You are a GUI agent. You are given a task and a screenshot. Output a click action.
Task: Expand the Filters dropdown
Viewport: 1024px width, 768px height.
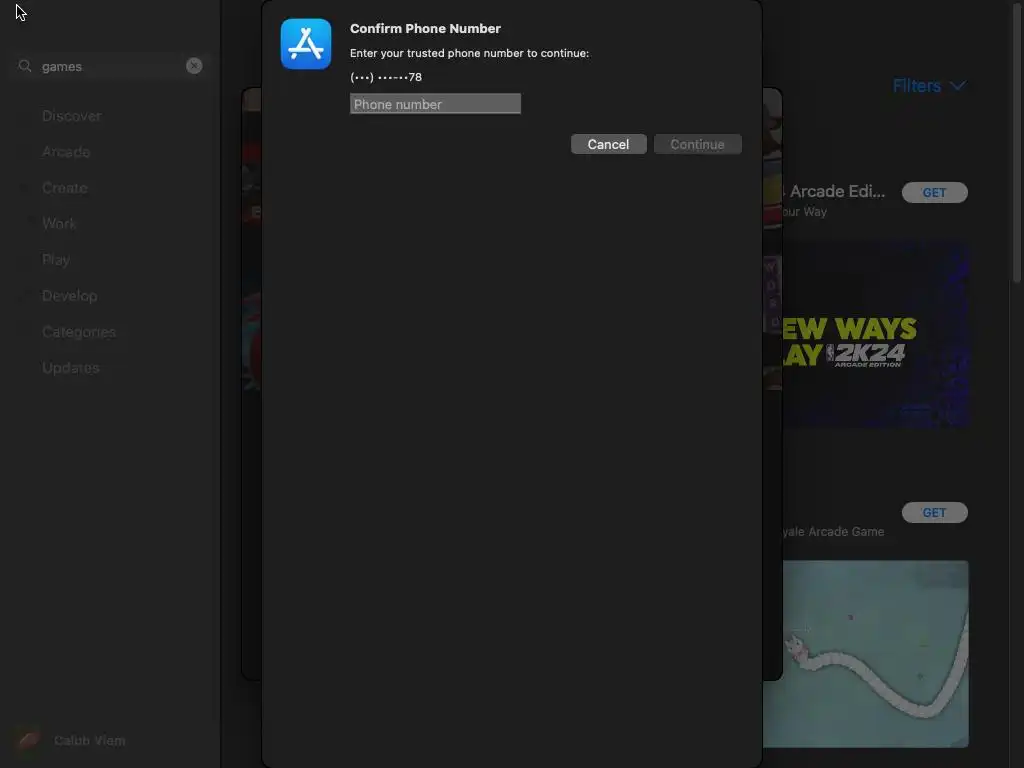929,86
